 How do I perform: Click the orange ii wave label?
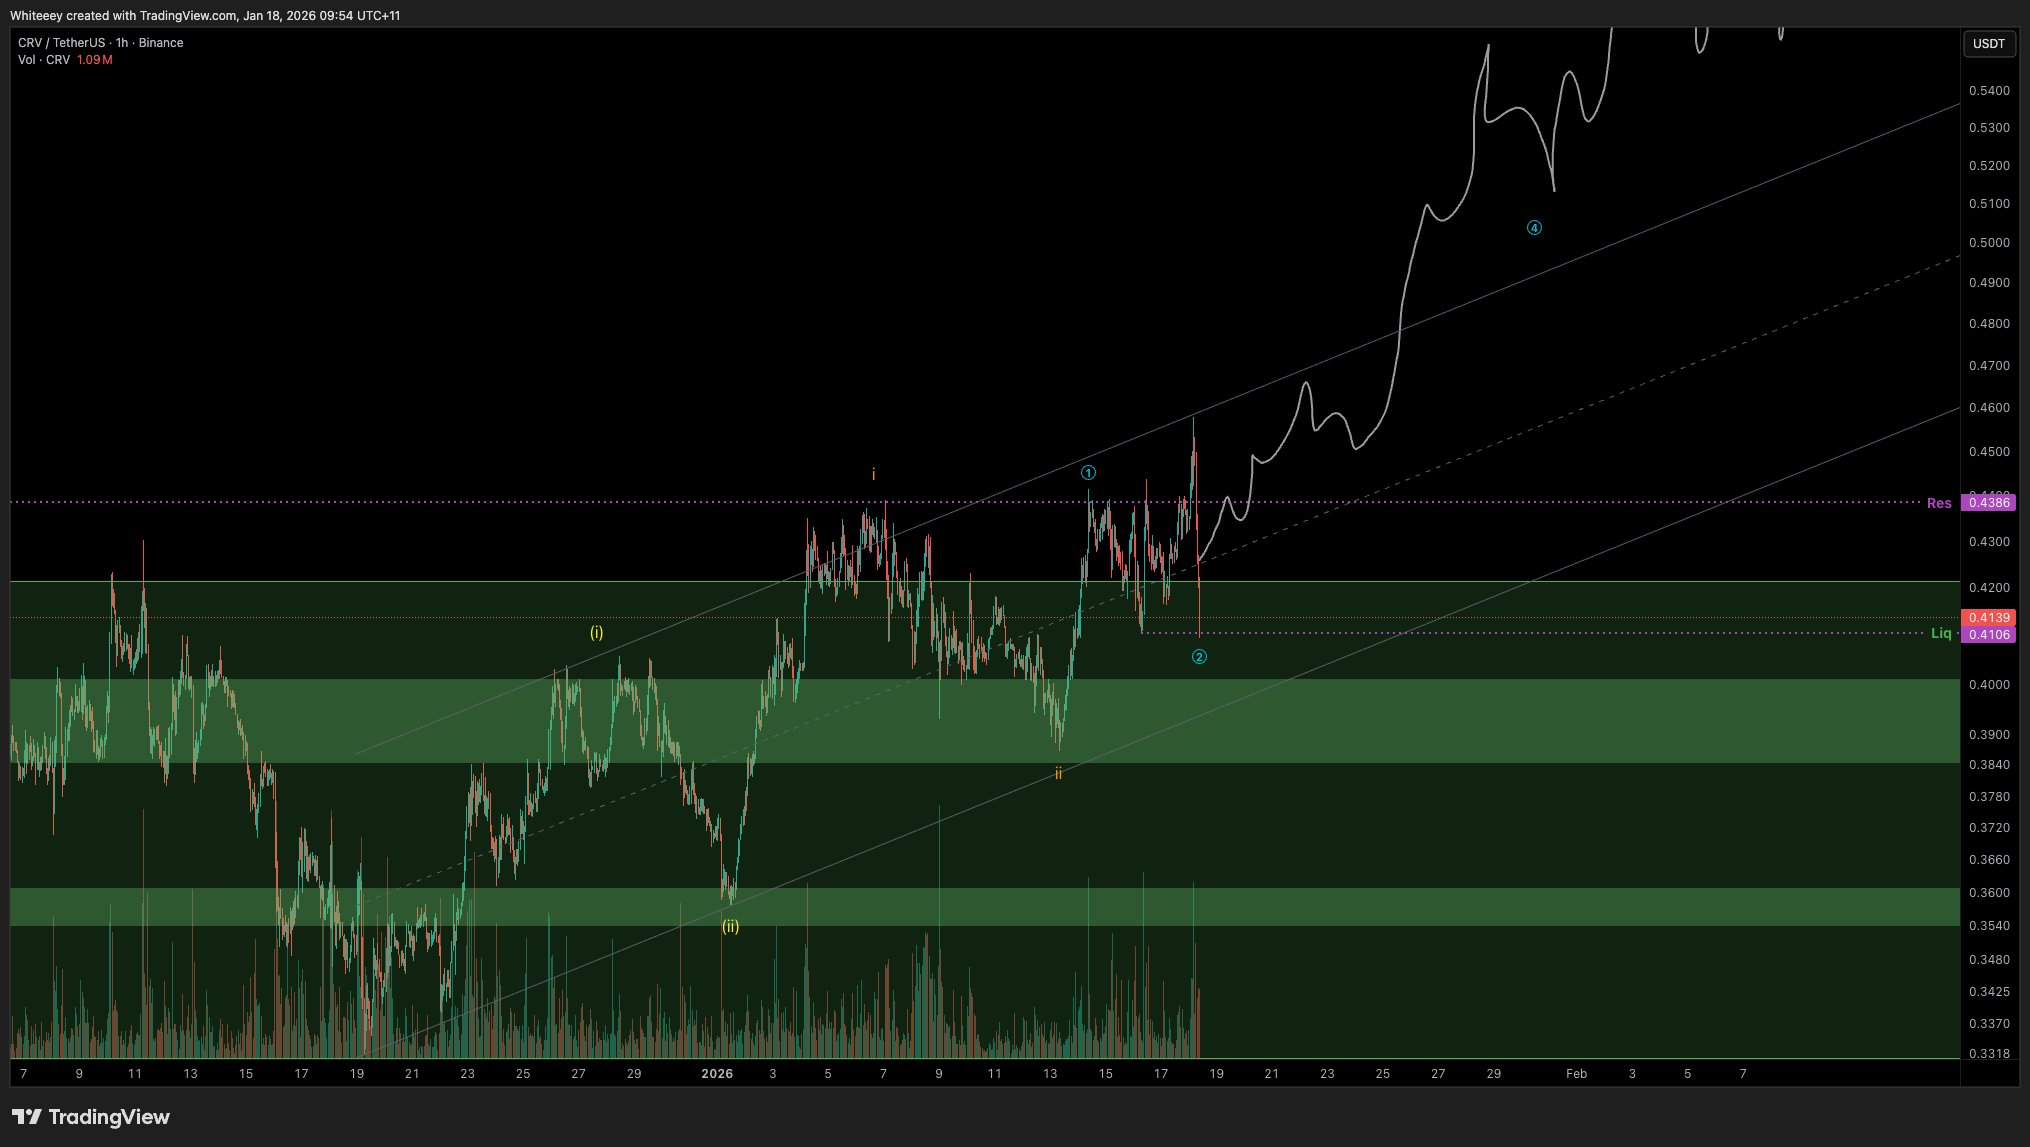point(1058,773)
